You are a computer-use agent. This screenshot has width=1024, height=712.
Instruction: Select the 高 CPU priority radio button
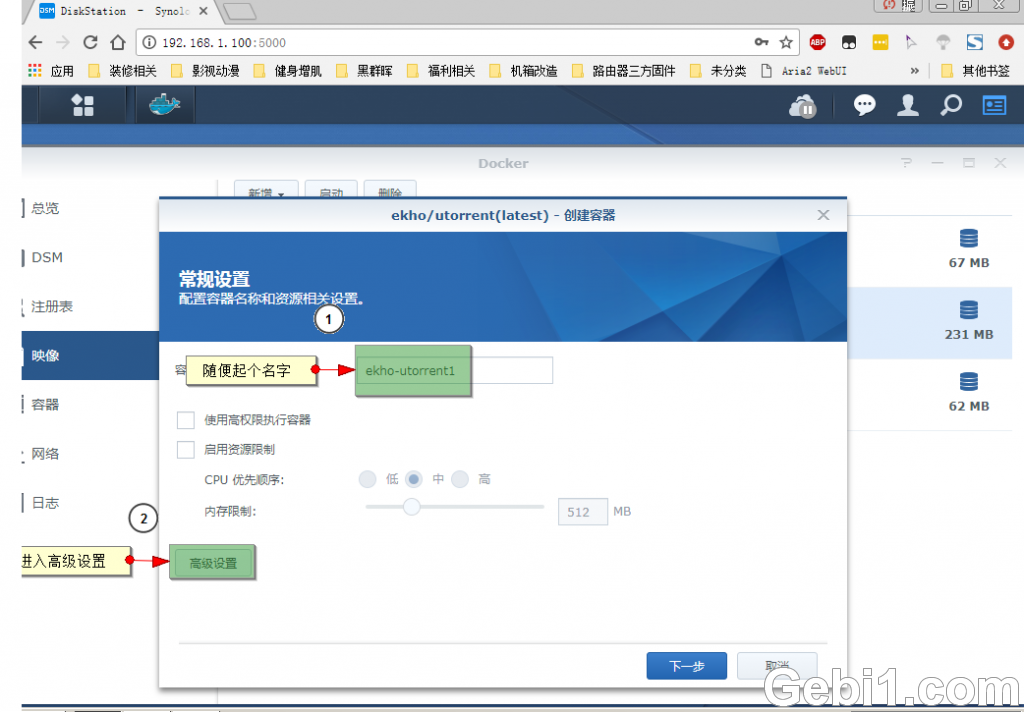461,479
